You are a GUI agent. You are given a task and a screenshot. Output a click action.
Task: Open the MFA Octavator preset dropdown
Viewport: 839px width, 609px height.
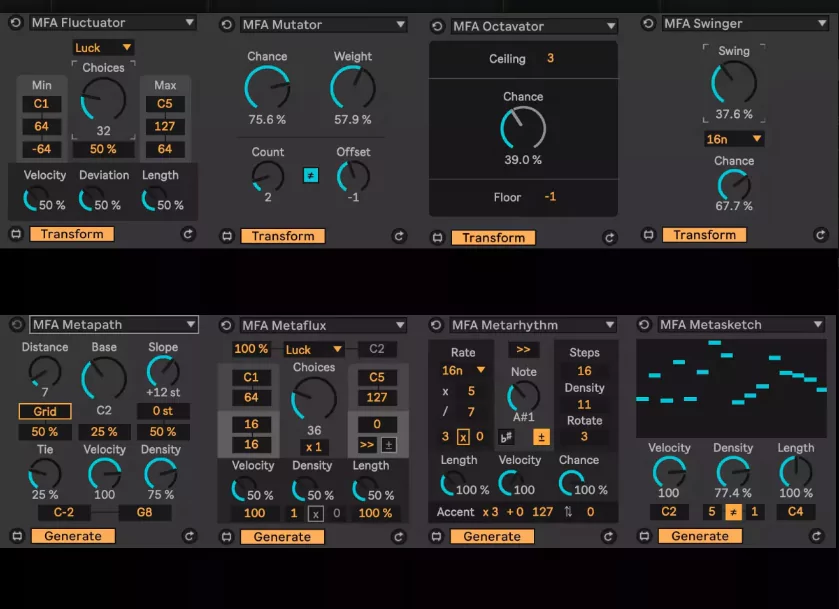(534, 26)
